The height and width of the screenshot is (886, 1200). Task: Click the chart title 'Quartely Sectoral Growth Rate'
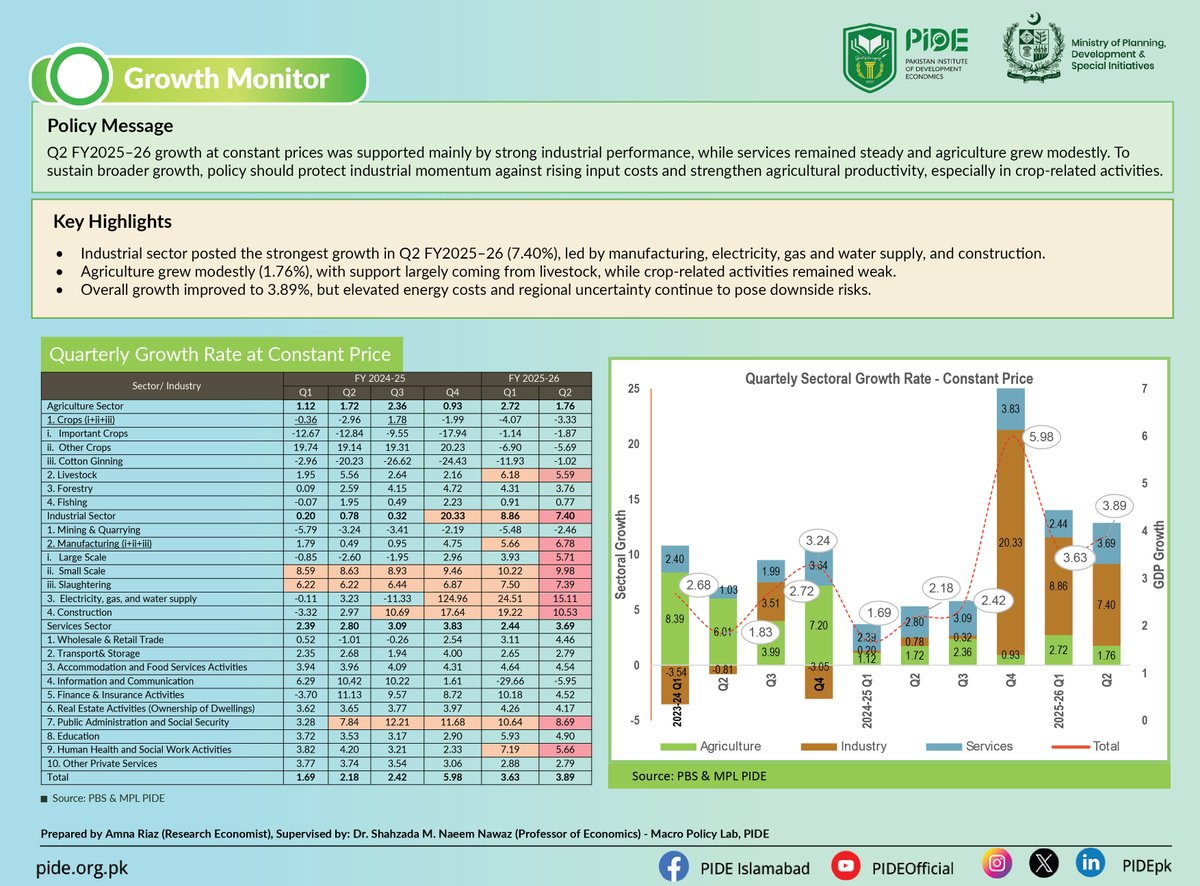coord(888,379)
